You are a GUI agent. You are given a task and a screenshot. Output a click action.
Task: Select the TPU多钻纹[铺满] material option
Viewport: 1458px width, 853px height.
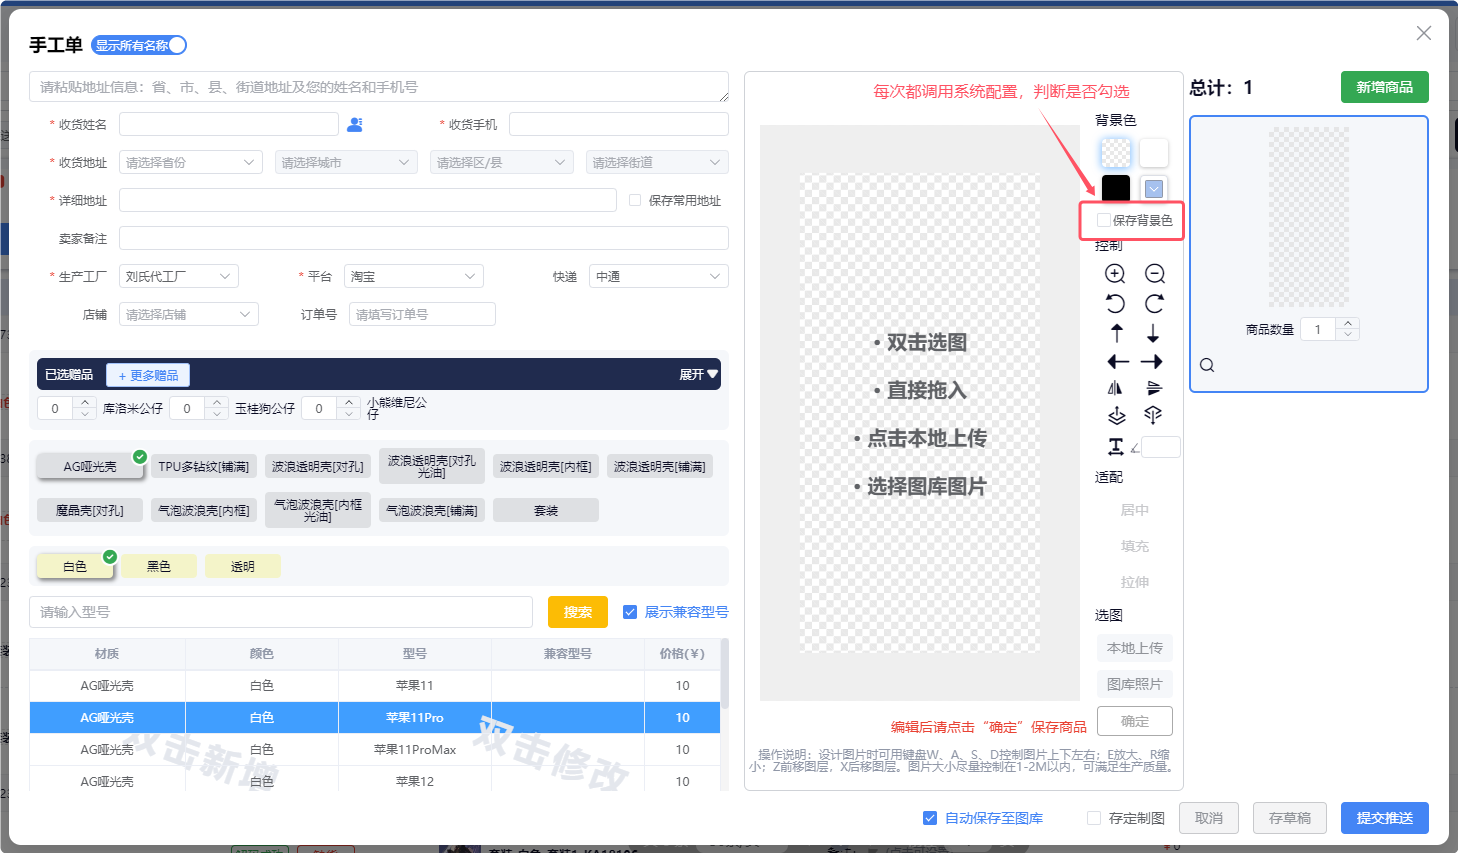coord(204,466)
